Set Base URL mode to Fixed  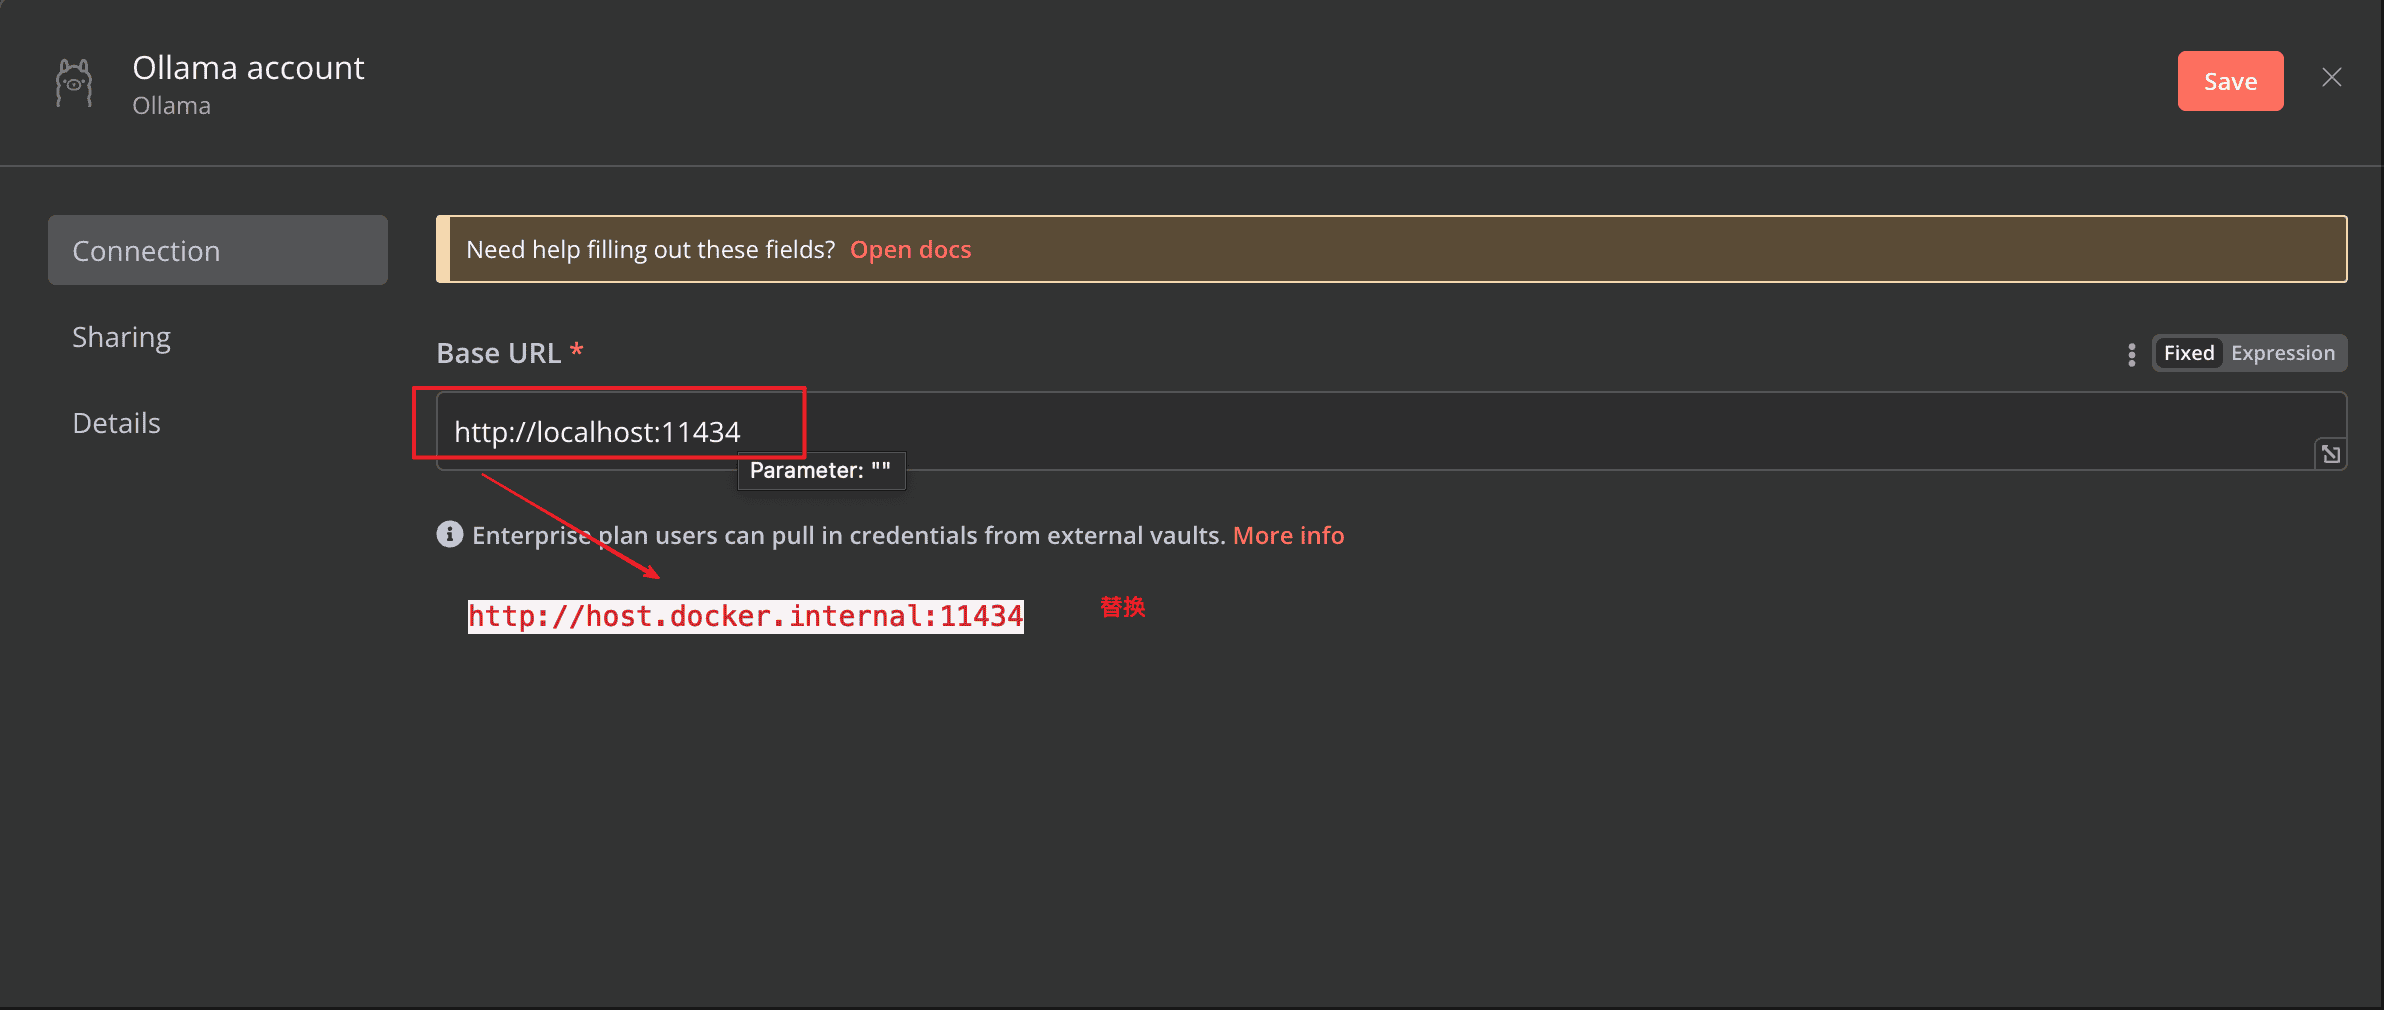point(2188,353)
